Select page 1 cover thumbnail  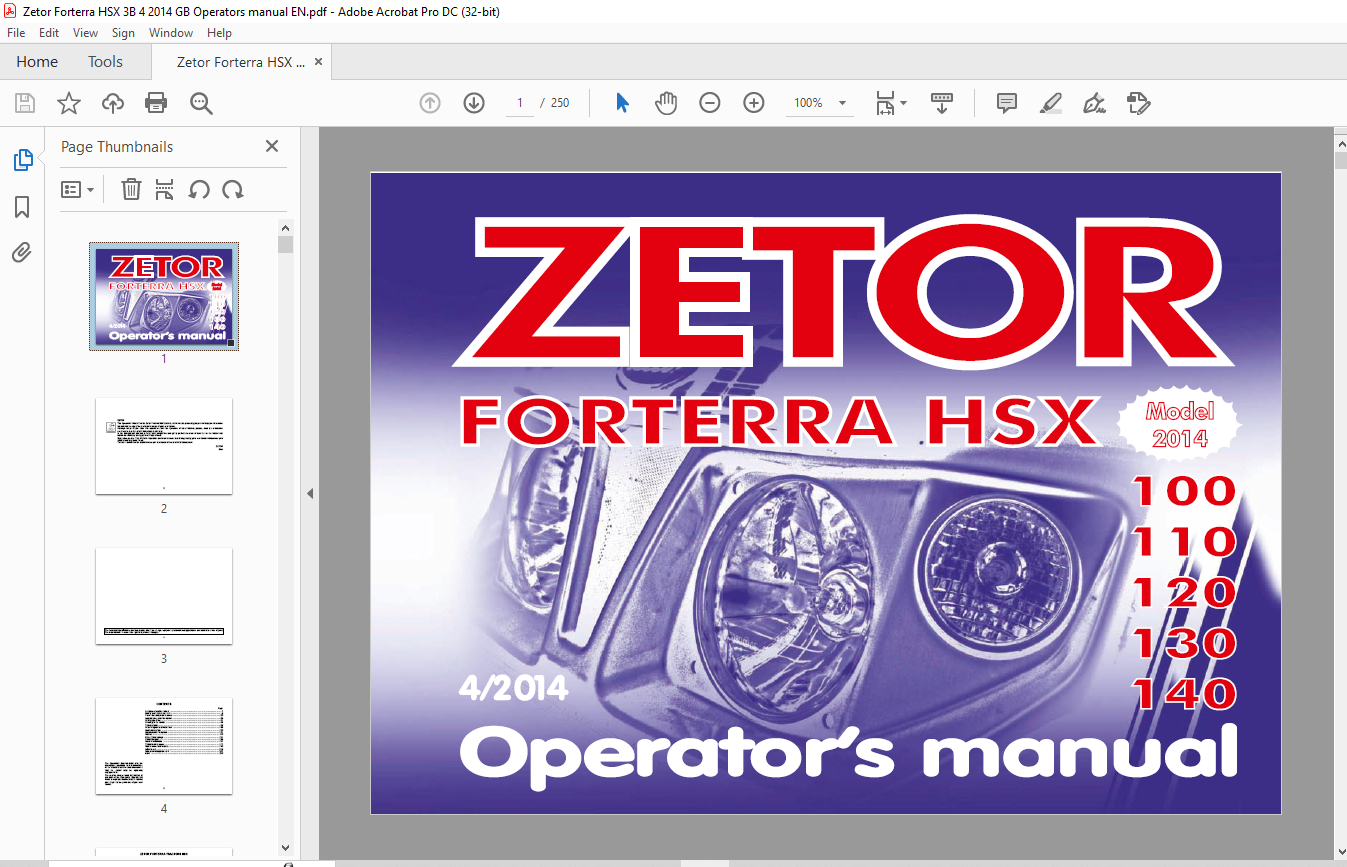pyautogui.click(x=164, y=296)
